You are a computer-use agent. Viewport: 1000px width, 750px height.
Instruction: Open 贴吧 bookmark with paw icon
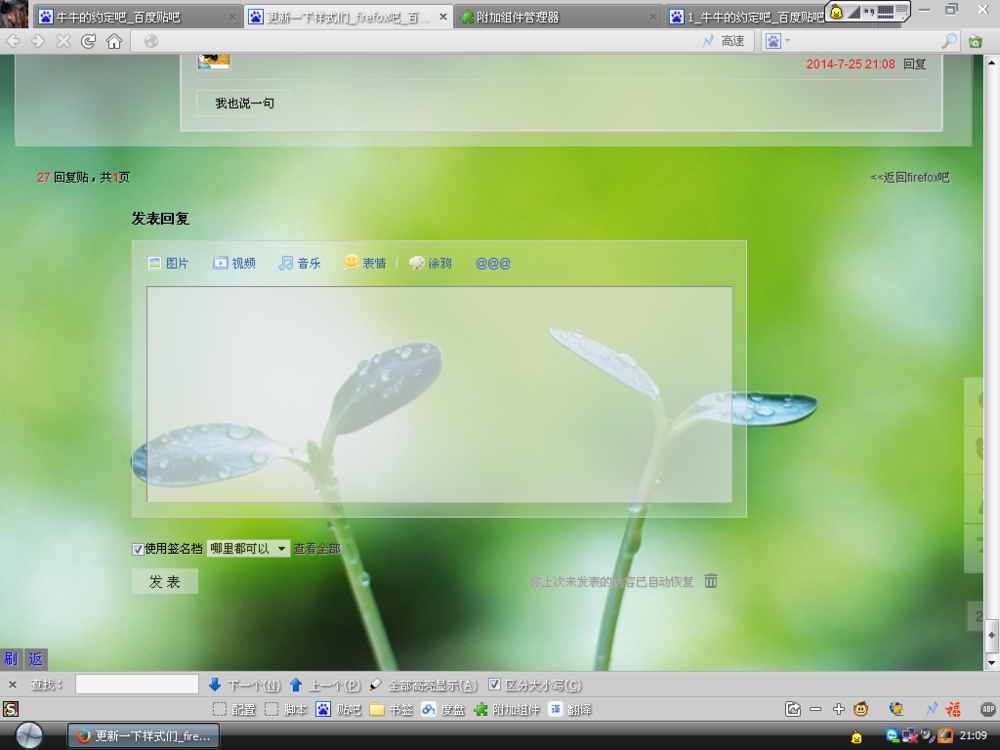pyautogui.click(x=339, y=709)
